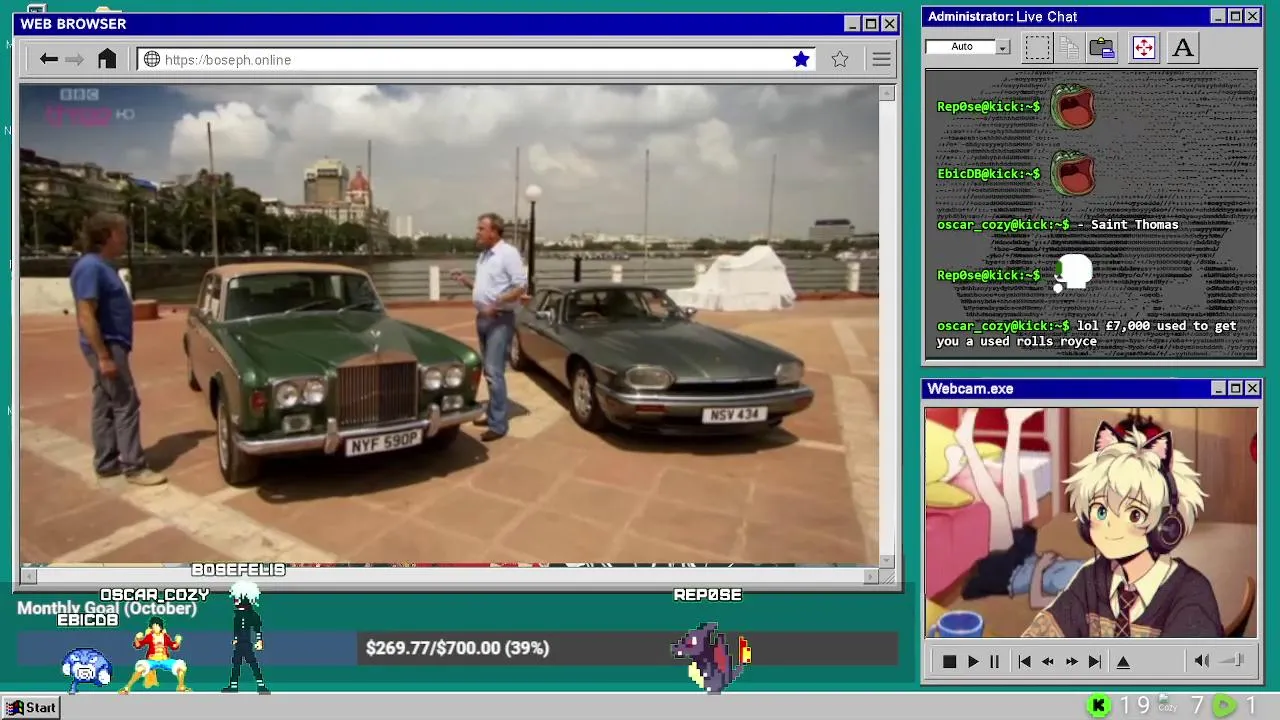Viewport: 1280px width, 720px height.
Task: Click the fast-forward button in Webcam.exe
Action: tap(1072, 661)
